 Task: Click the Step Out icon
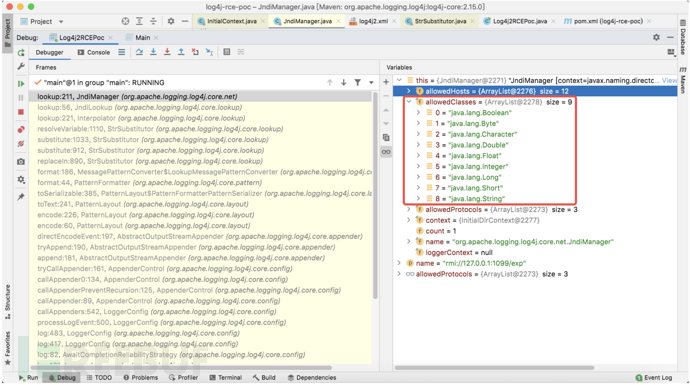click(x=181, y=52)
